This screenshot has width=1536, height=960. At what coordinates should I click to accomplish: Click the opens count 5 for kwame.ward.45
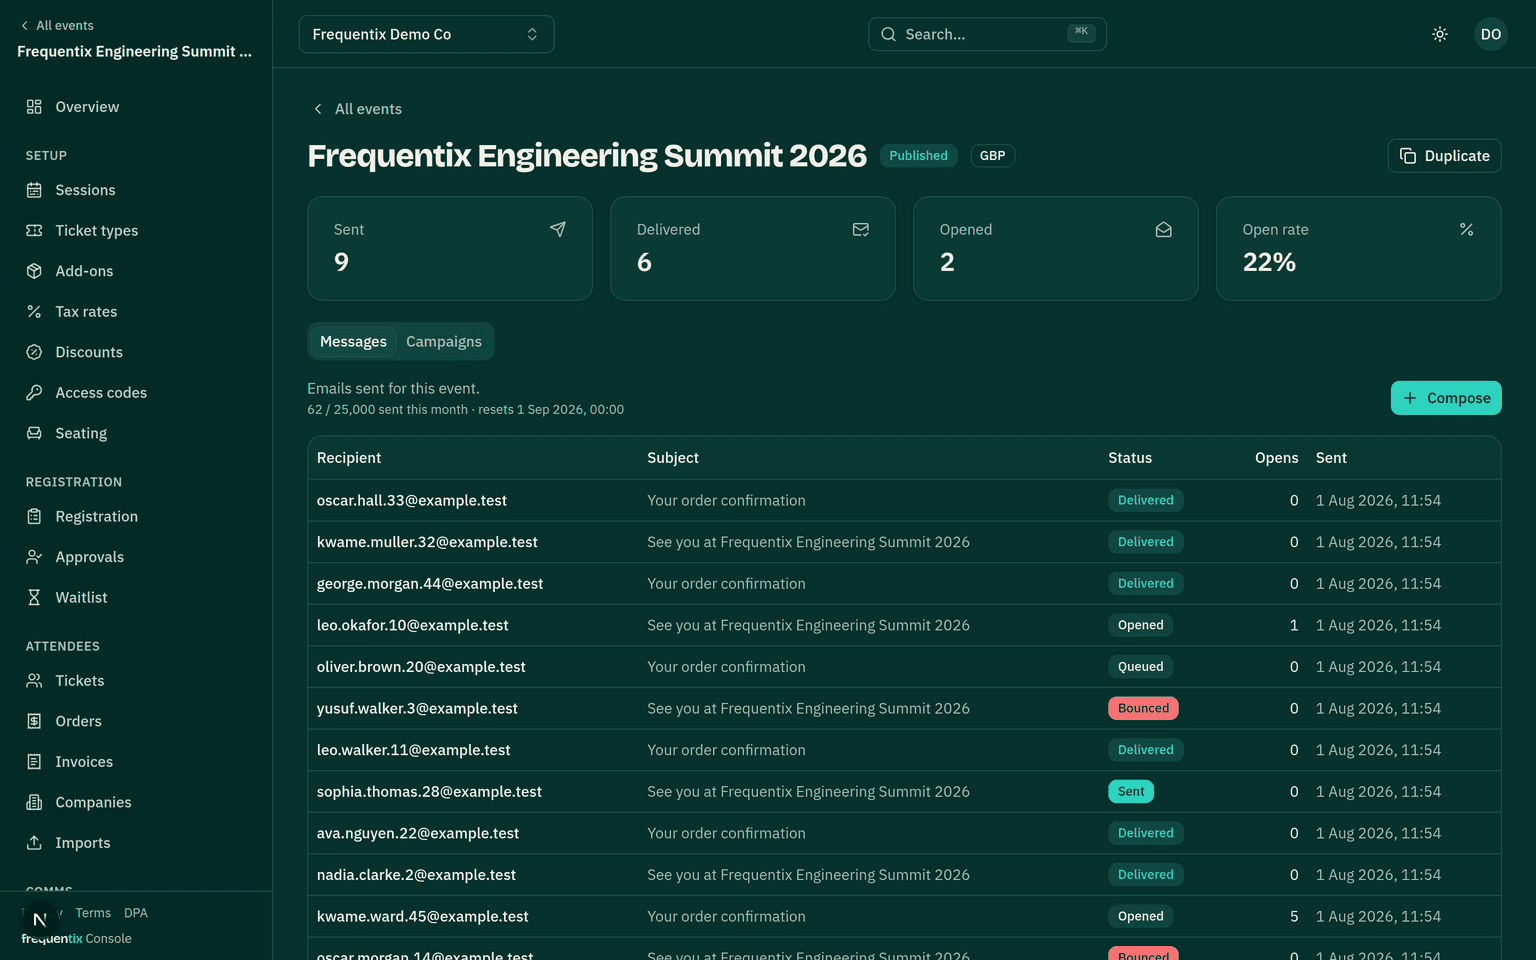[x=1294, y=916]
